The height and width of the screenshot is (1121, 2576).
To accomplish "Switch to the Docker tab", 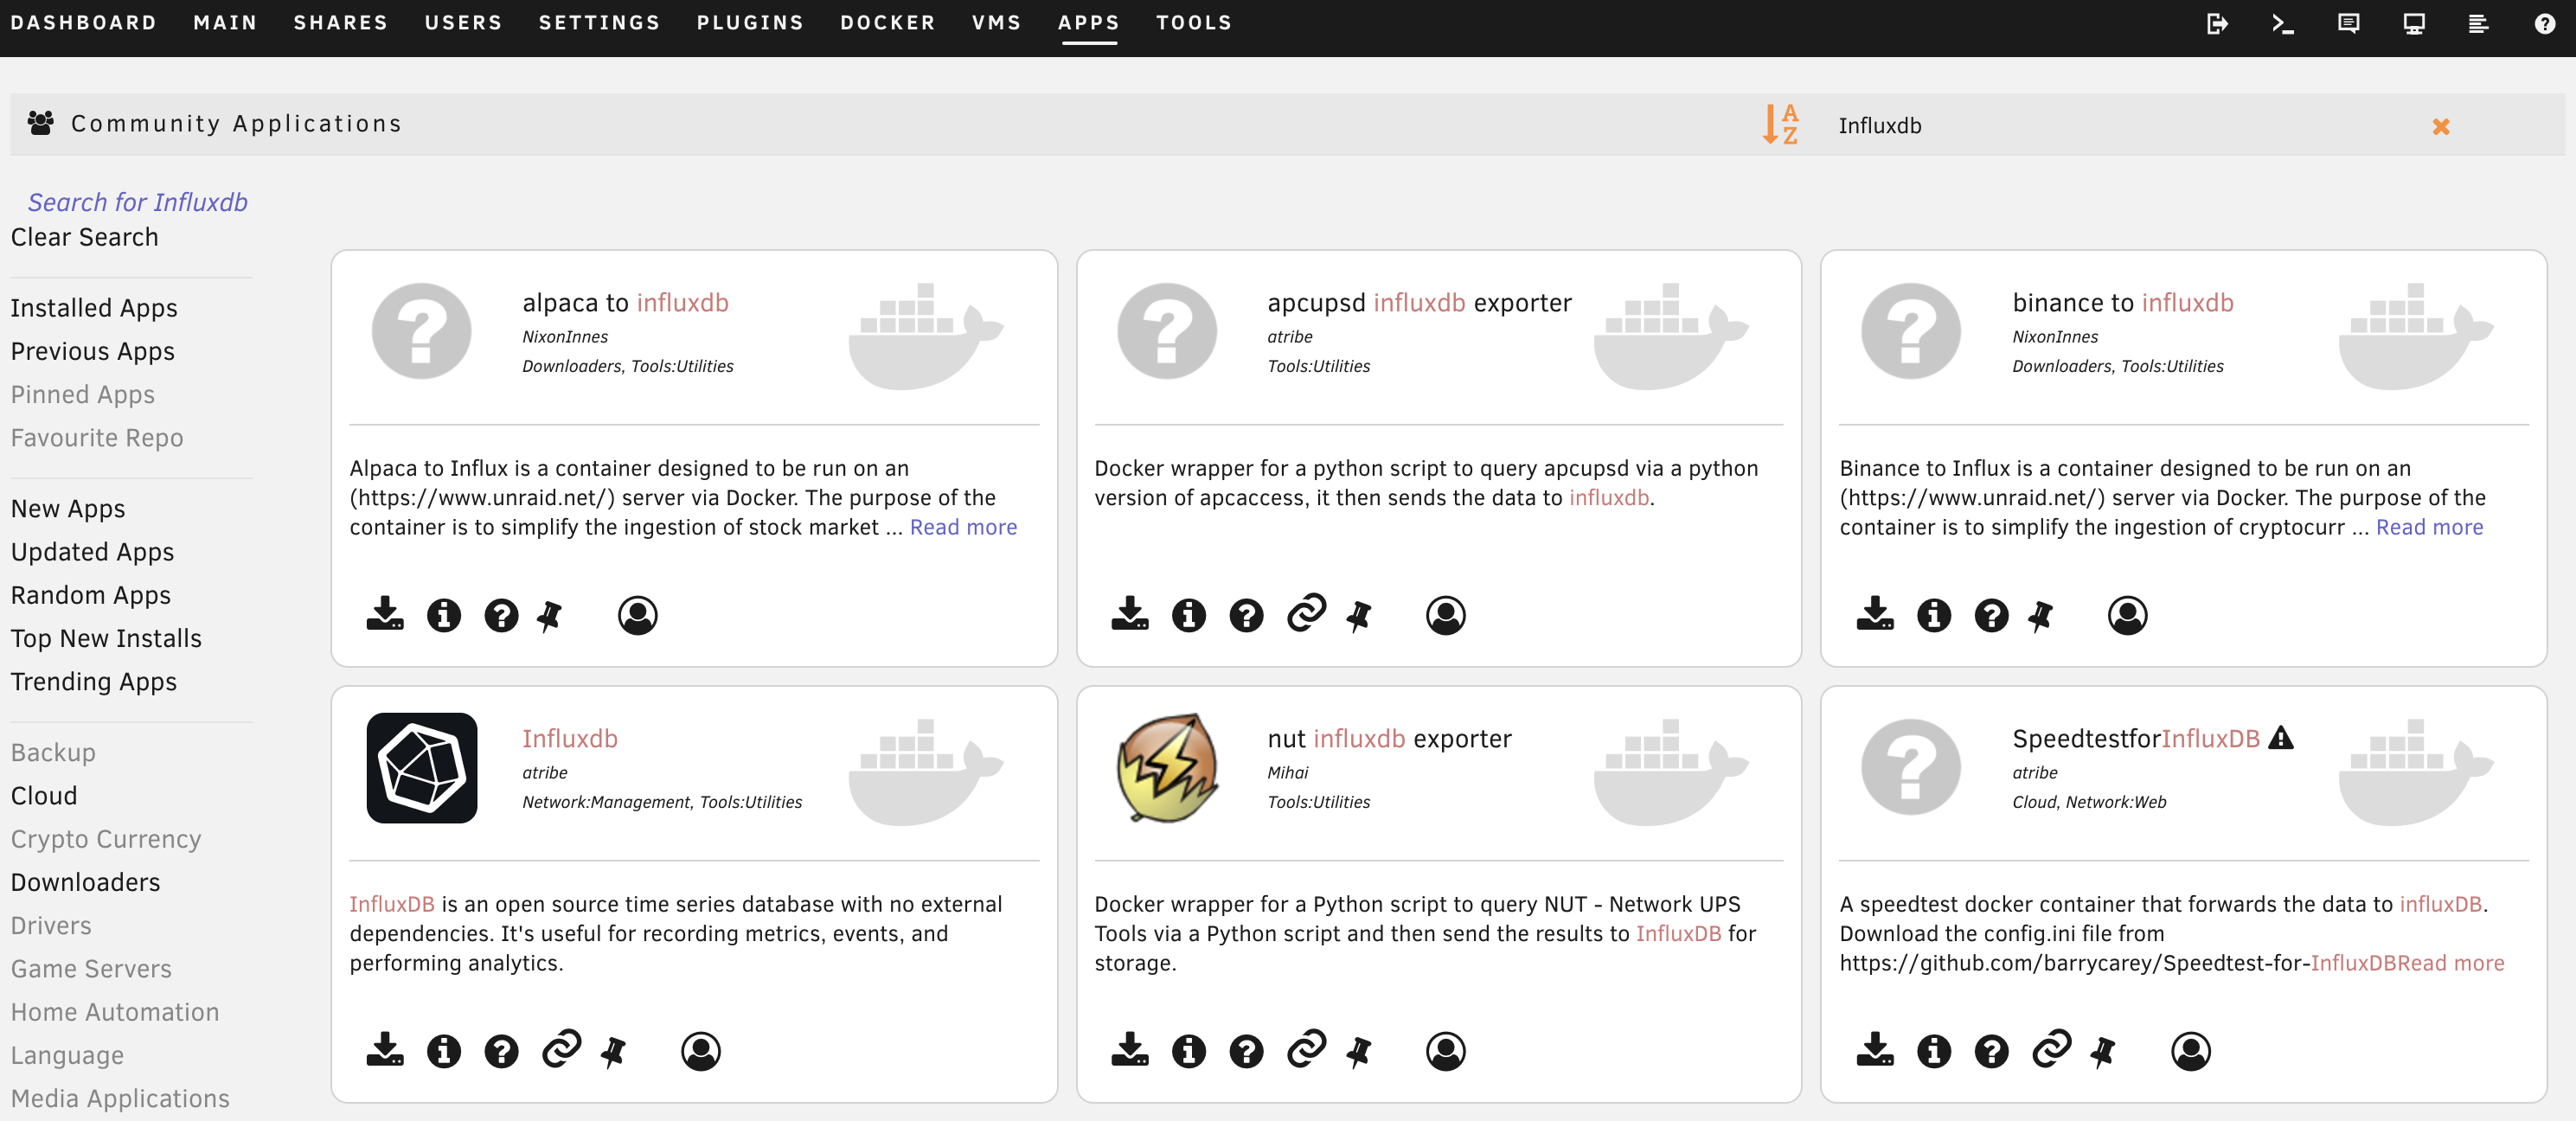I will 887,22.
